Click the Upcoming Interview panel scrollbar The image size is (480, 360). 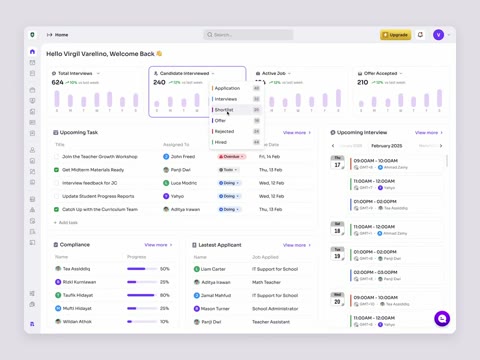pyautogui.click(x=447, y=161)
